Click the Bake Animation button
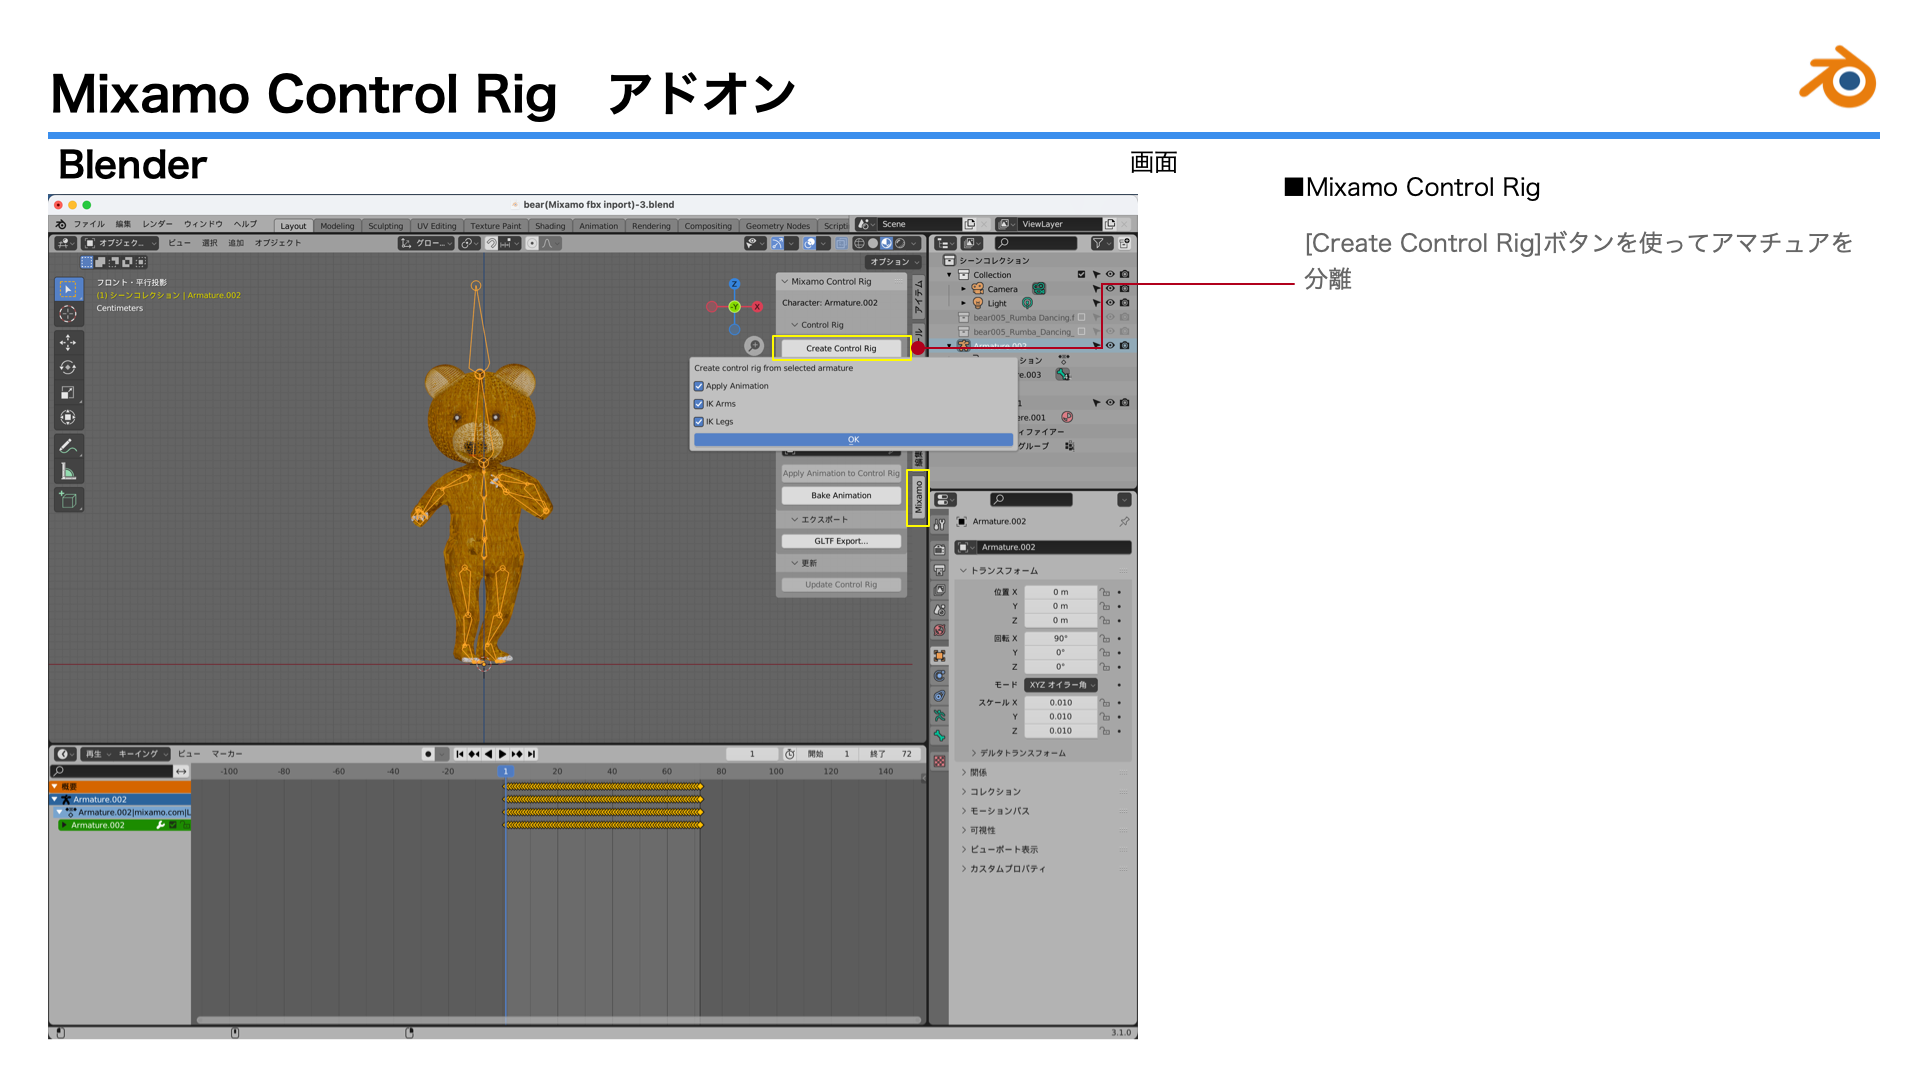 click(x=841, y=496)
